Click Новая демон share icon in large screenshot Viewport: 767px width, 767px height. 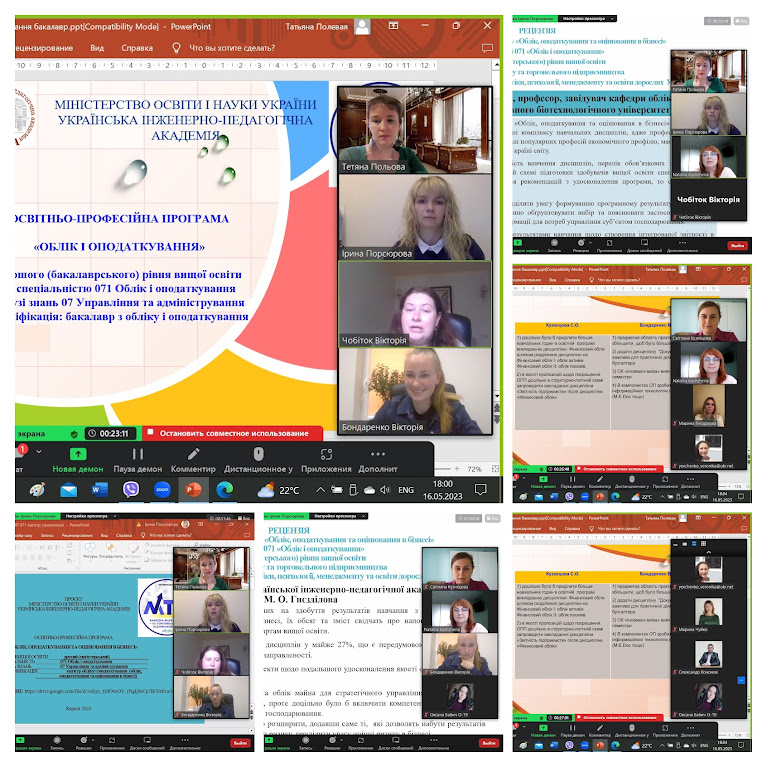click(78, 454)
